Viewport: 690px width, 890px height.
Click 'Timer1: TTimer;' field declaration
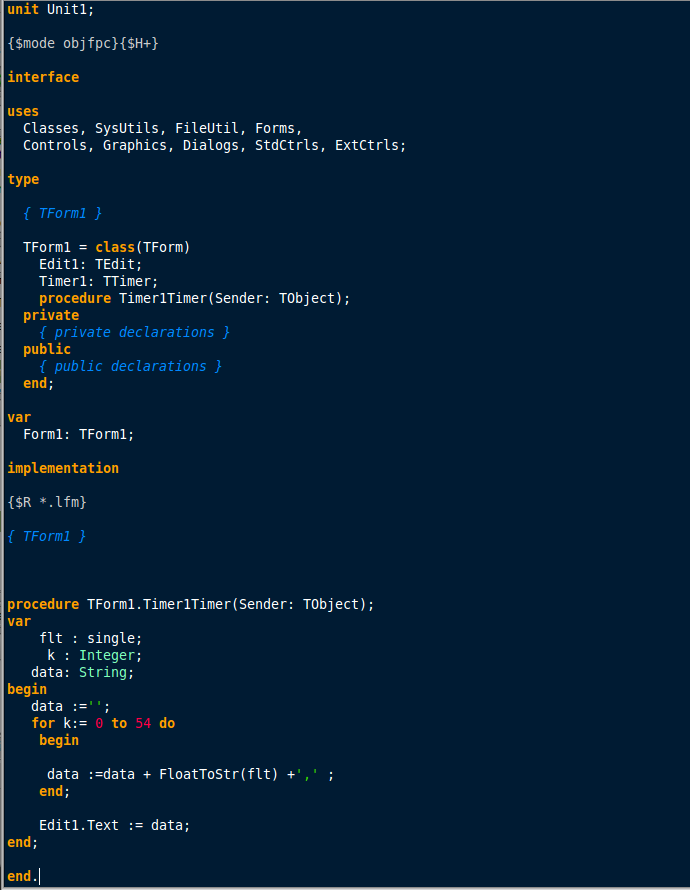coord(98,282)
